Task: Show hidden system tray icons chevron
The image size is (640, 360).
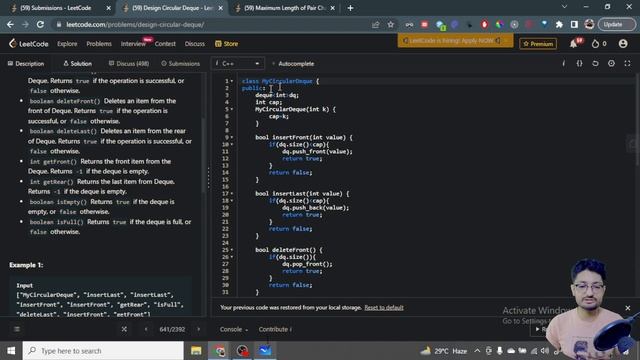Action: point(477,351)
